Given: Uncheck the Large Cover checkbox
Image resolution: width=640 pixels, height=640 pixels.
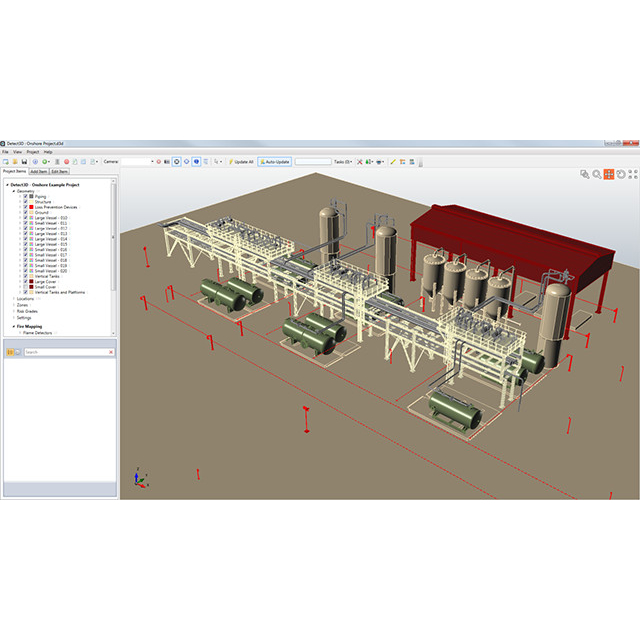Looking at the screenshot, I should pyautogui.click(x=25, y=282).
